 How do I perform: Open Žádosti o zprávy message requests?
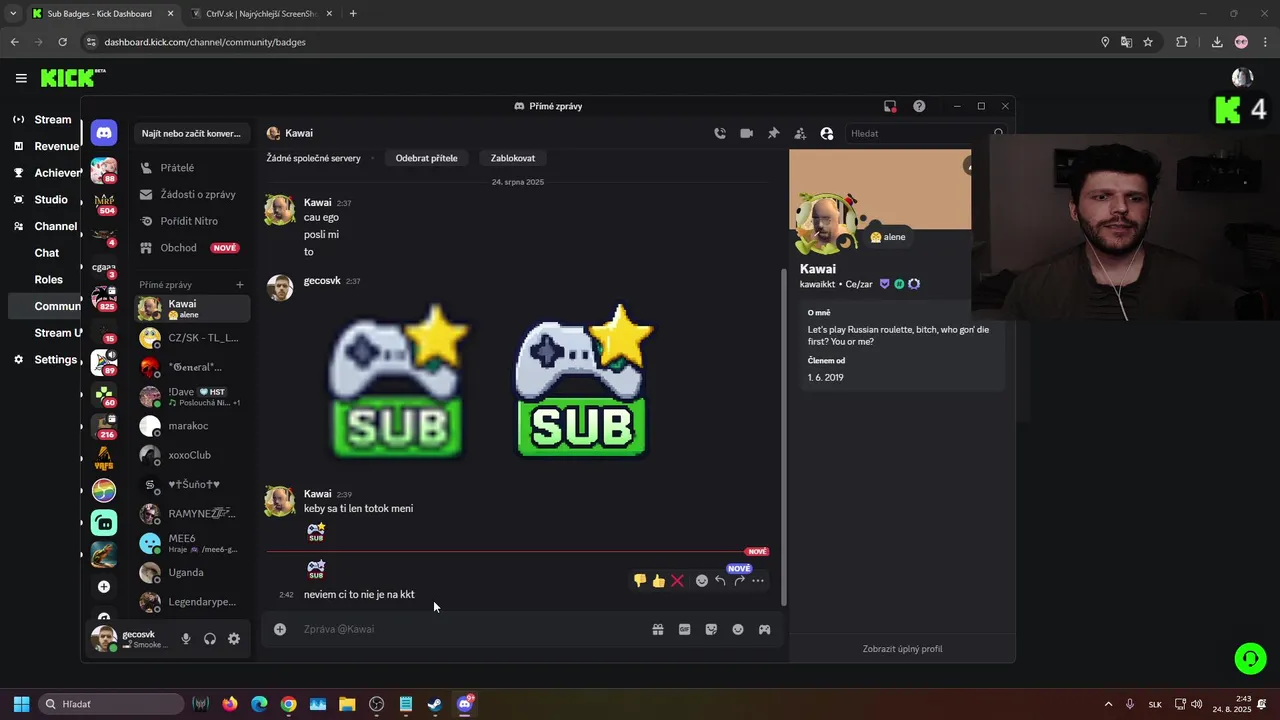click(192, 194)
